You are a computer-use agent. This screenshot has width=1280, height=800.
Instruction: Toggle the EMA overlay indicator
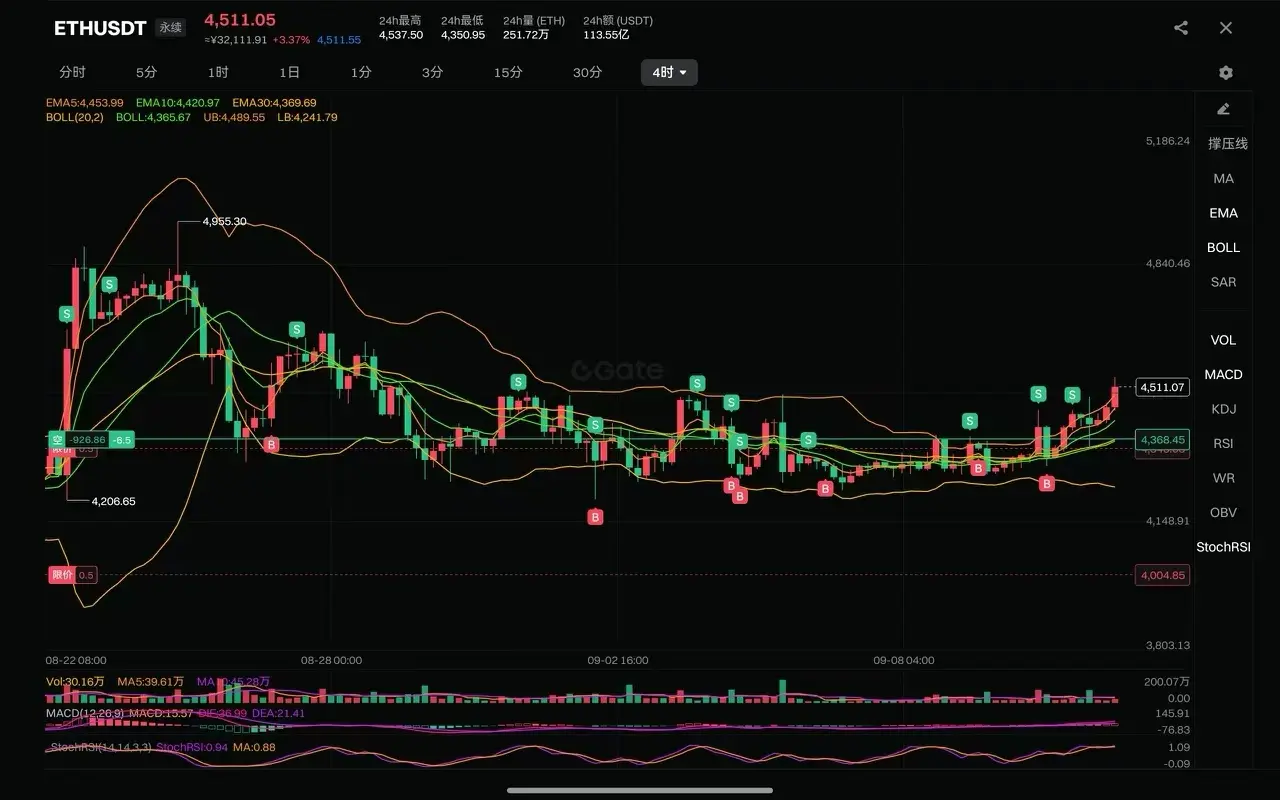(x=1223, y=213)
